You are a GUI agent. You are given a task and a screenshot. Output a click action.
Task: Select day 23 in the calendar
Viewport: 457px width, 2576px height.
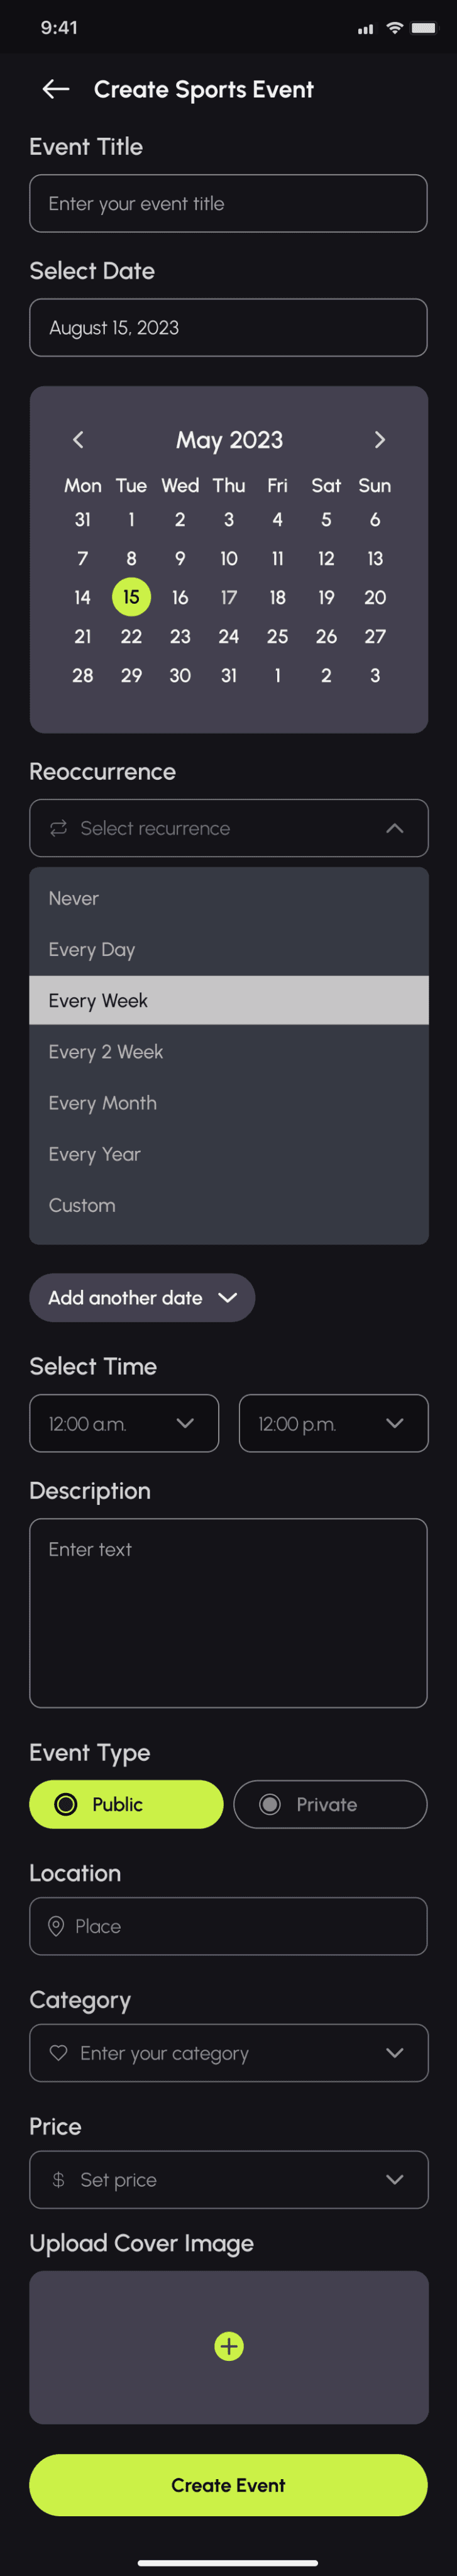(180, 636)
